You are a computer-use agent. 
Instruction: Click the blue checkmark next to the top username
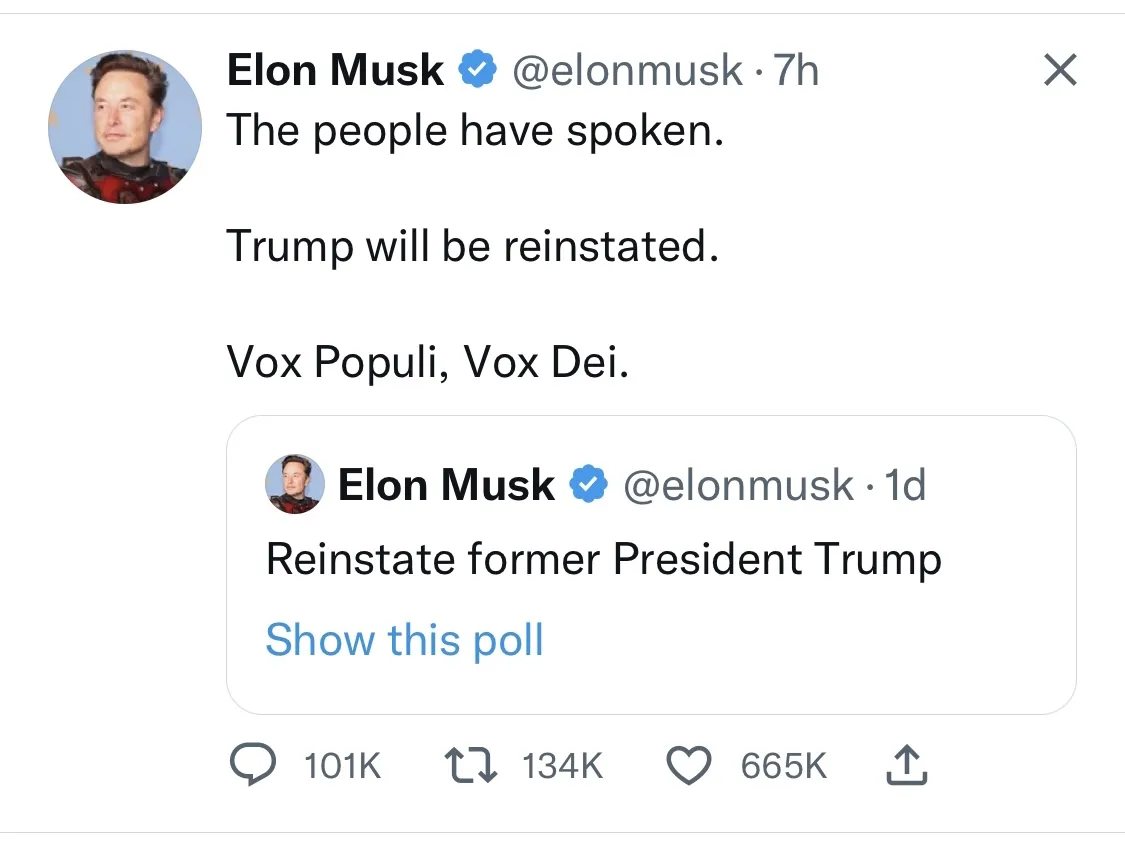point(477,69)
